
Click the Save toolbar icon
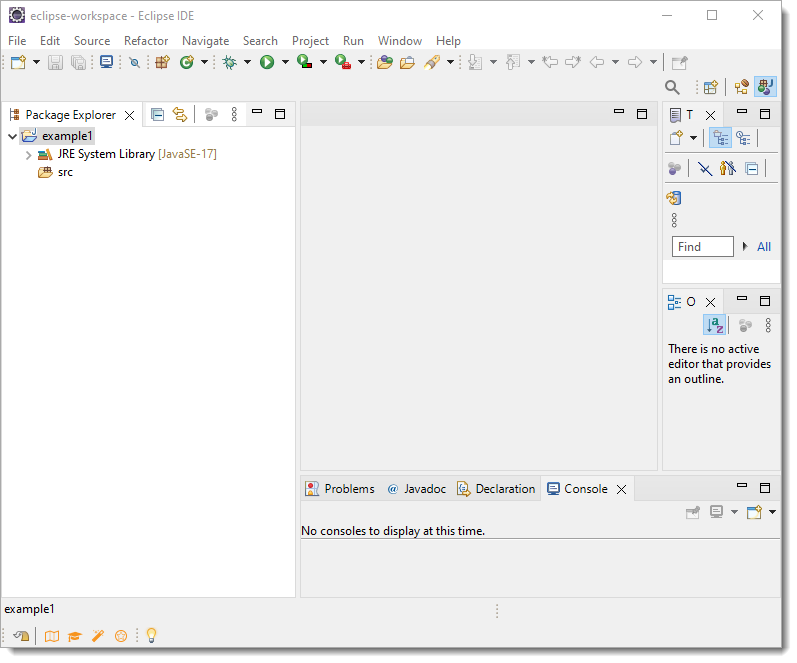(x=55, y=62)
